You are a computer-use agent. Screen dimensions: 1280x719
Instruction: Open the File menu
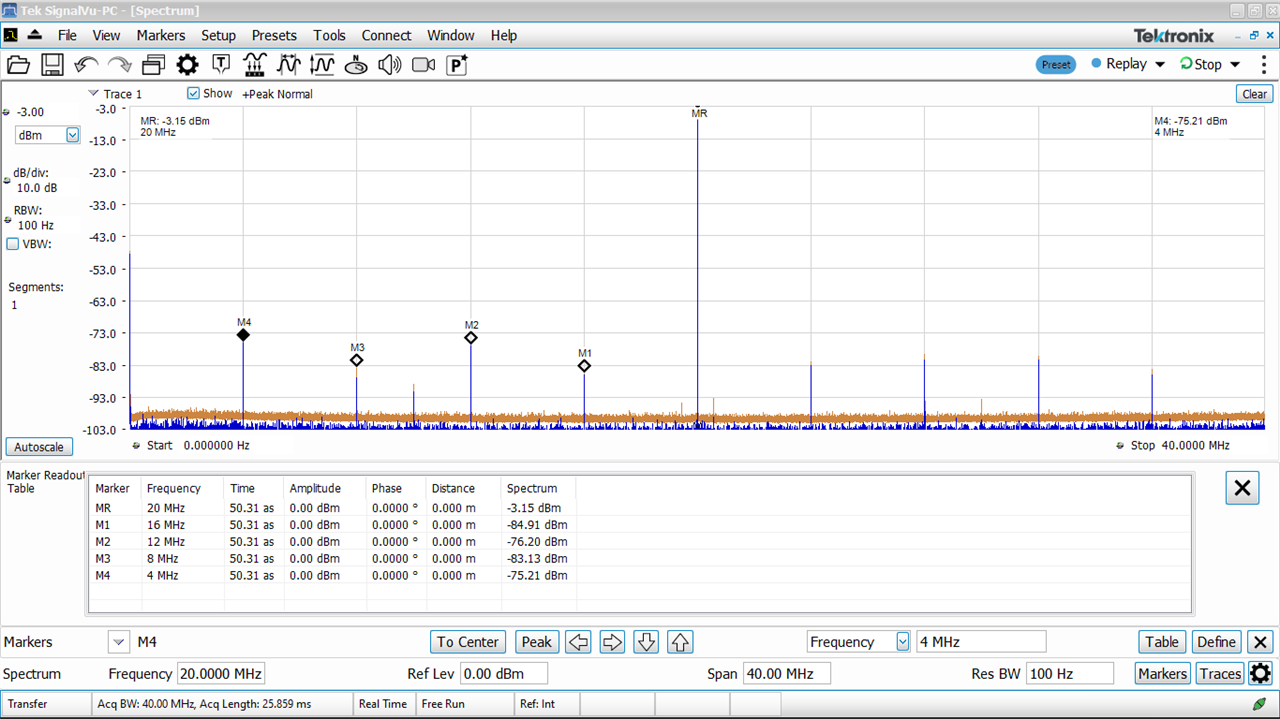67,35
